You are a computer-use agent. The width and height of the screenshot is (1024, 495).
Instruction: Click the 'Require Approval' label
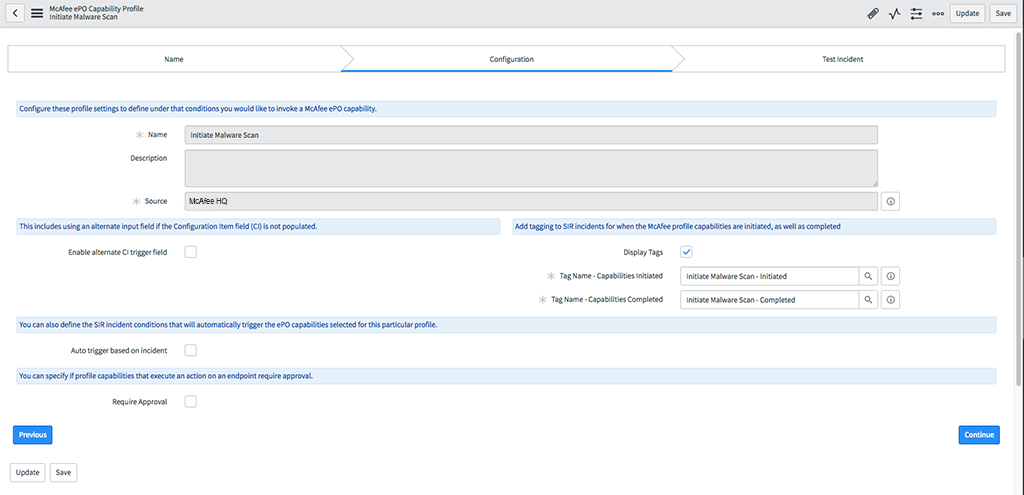[140, 402]
